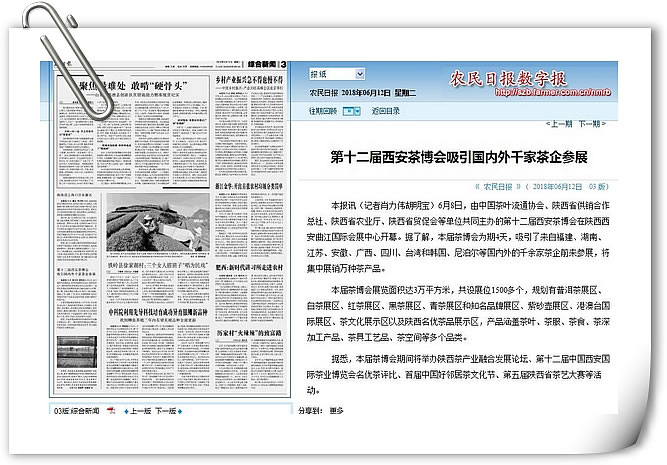
Task: Click the 综合新闻 3 page header label
Action: (x=267, y=64)
